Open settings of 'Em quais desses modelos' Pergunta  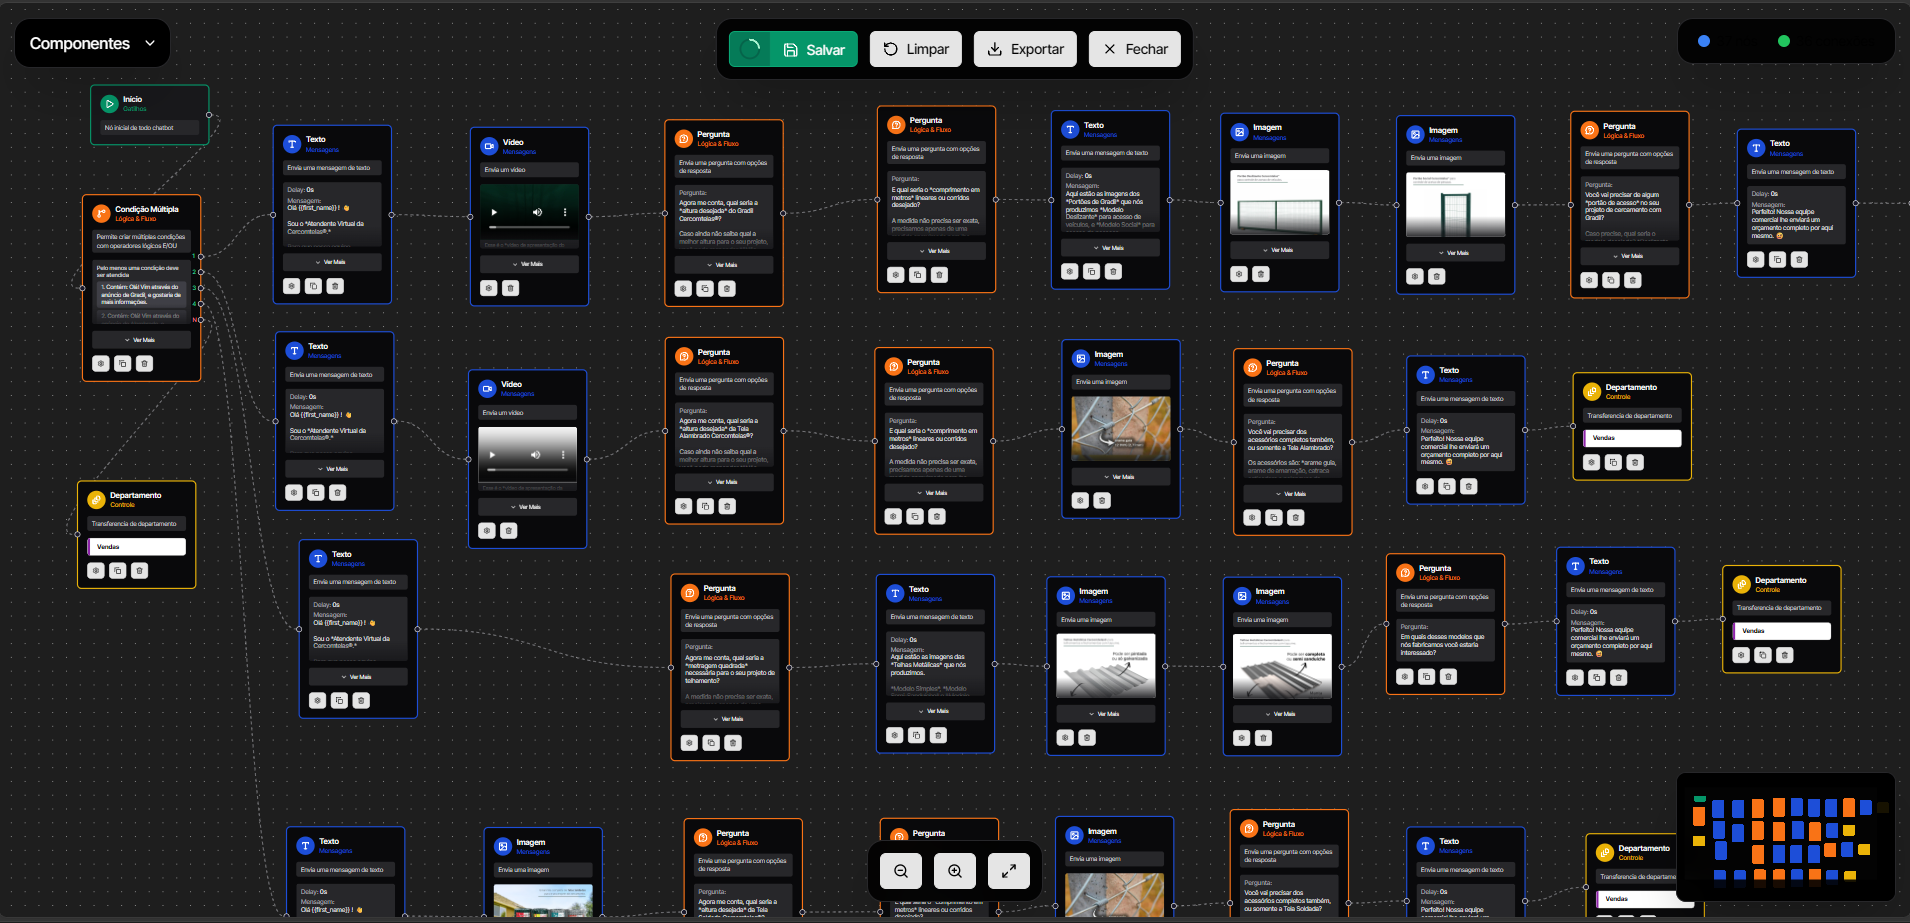tap(1405, 677)
